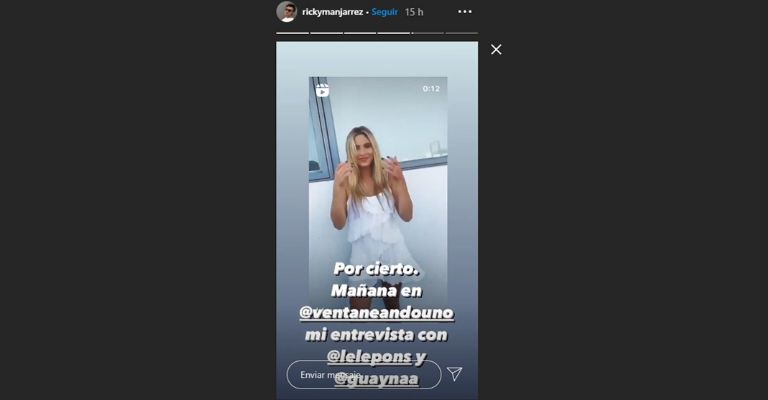The image size is (768, 400).
Task: Skip to the last story progress segment
Action: pyautogui.click(x=461, y=33)
